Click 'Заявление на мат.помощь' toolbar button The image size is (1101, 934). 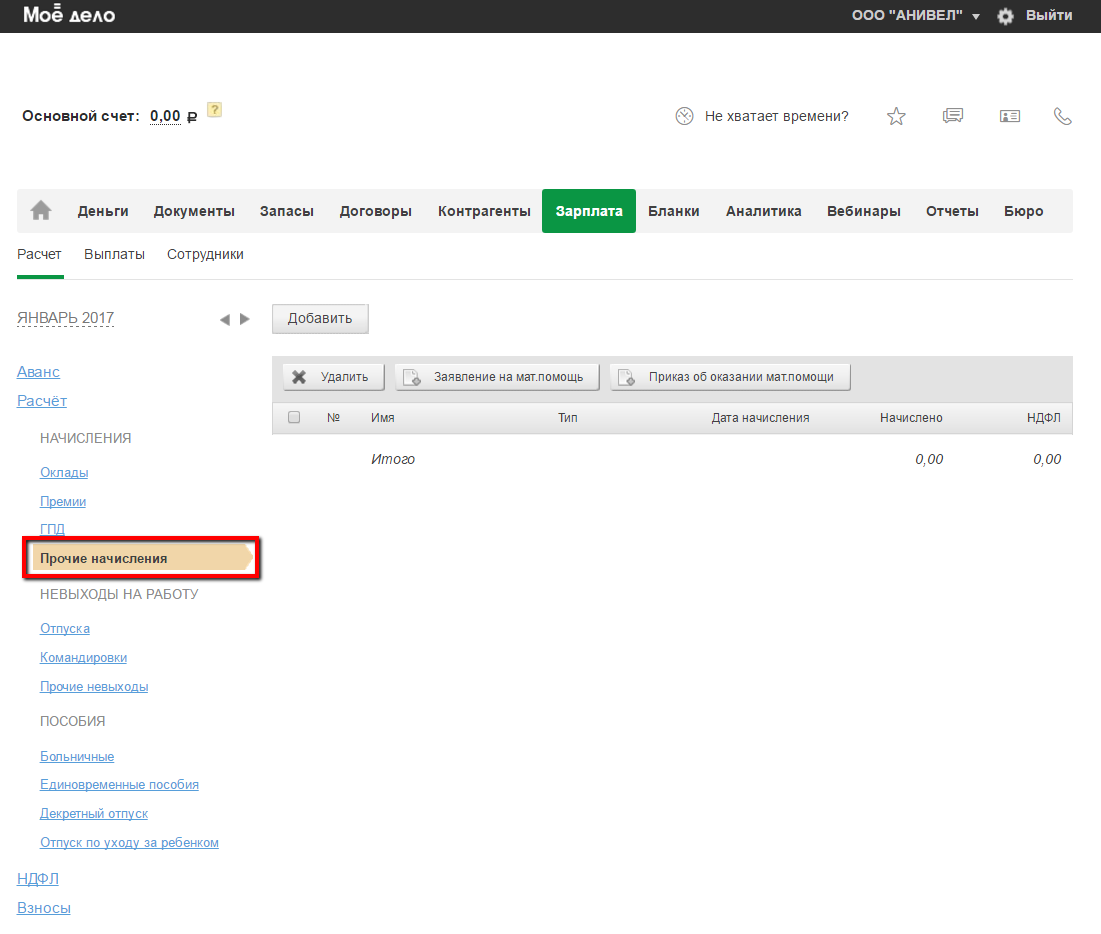(x=497, y=377)
